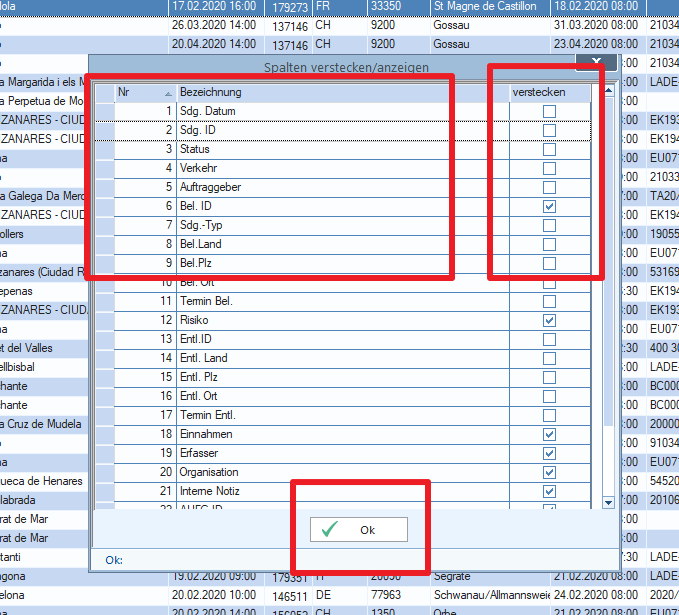This screenshot has width=679, height=615.
Task: Select the row 'Entl. Ort'
Action: click(x=343, y=396)
